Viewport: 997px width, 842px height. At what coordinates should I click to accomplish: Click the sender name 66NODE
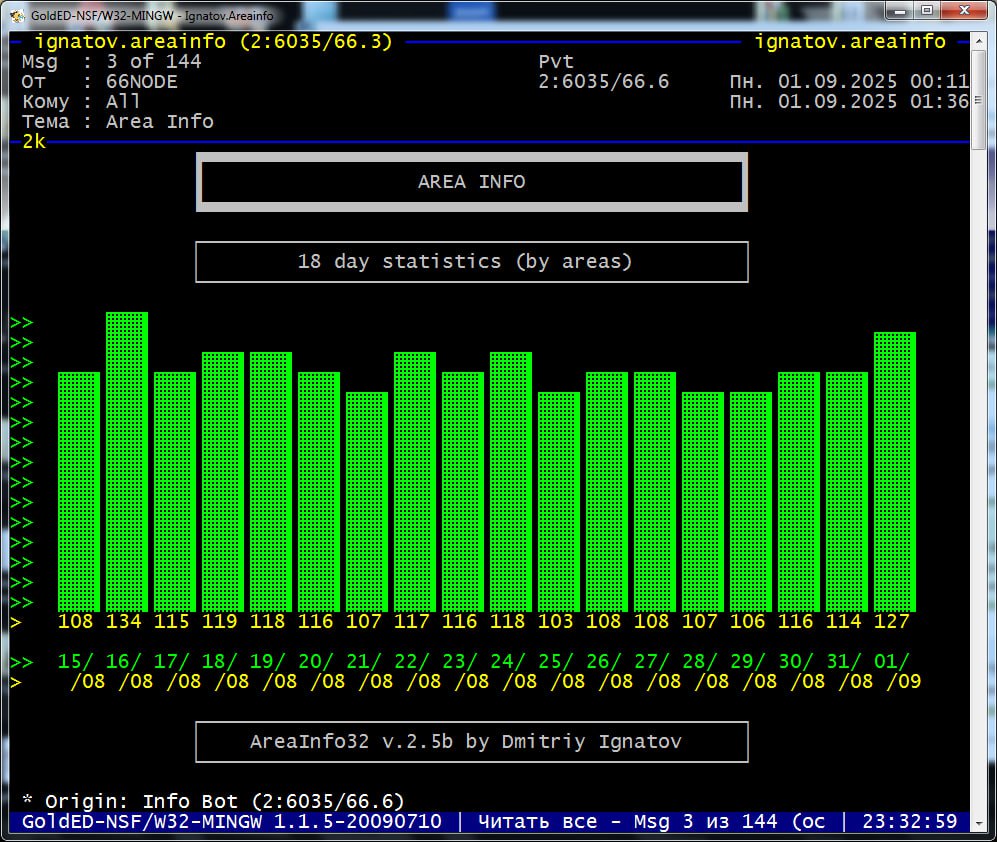pos(141,82)
